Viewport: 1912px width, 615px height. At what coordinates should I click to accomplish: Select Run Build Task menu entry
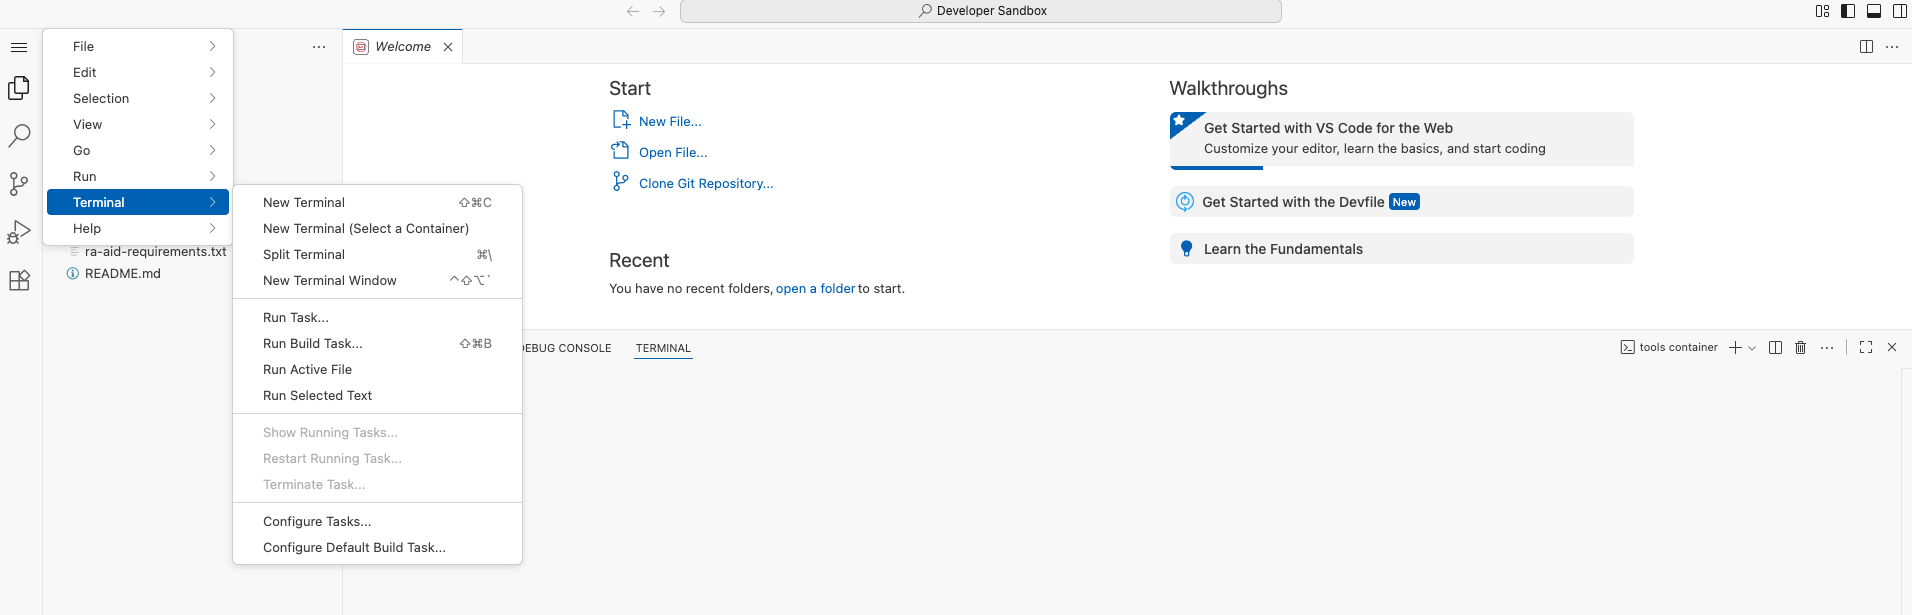(312, 343)
